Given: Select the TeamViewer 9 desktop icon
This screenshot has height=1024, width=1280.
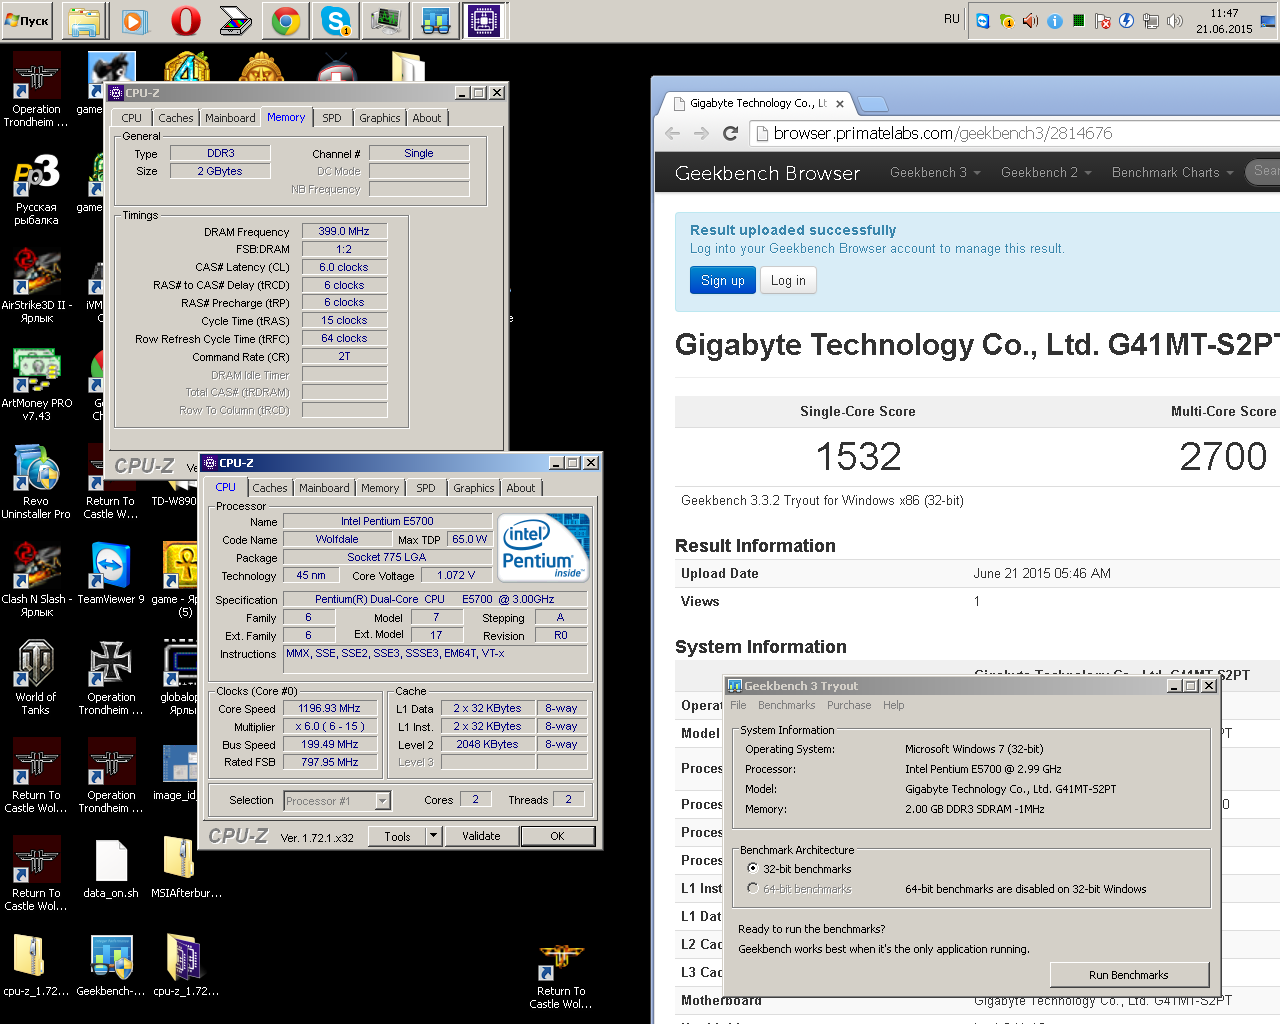Looking at the screenshot, I should (x=111, y=574).
